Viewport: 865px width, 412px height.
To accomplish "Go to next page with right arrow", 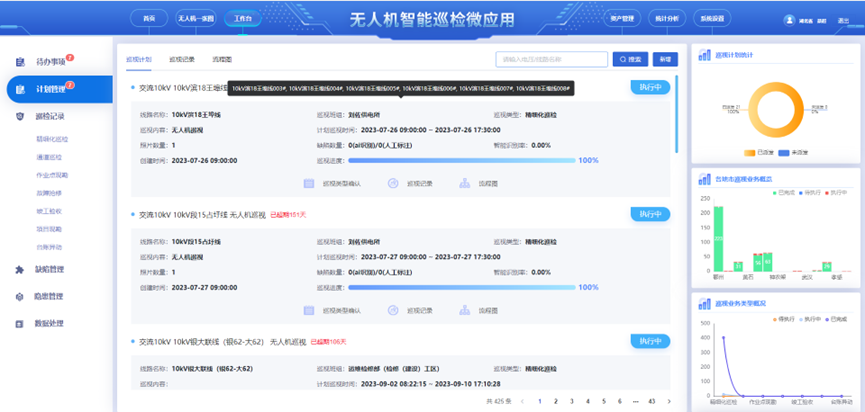I will tap(669, 402).
